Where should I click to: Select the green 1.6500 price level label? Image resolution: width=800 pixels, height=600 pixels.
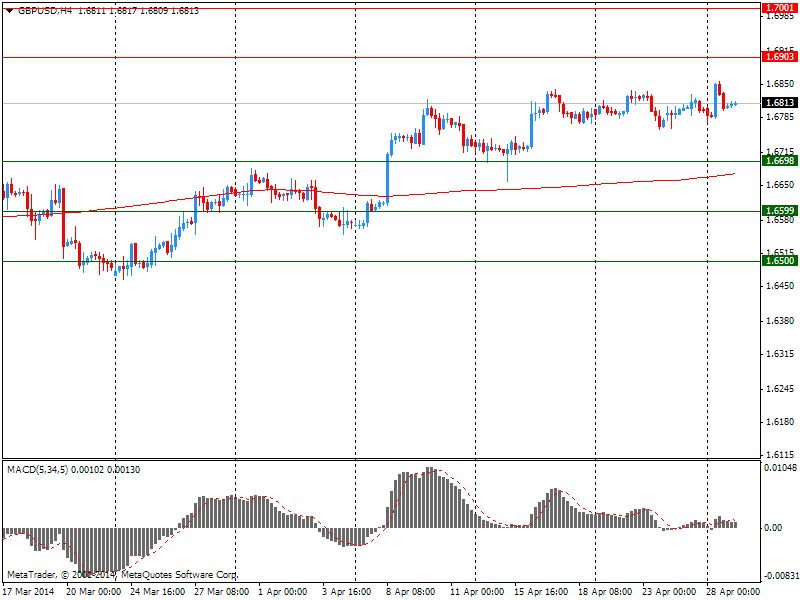pos(779,261)
